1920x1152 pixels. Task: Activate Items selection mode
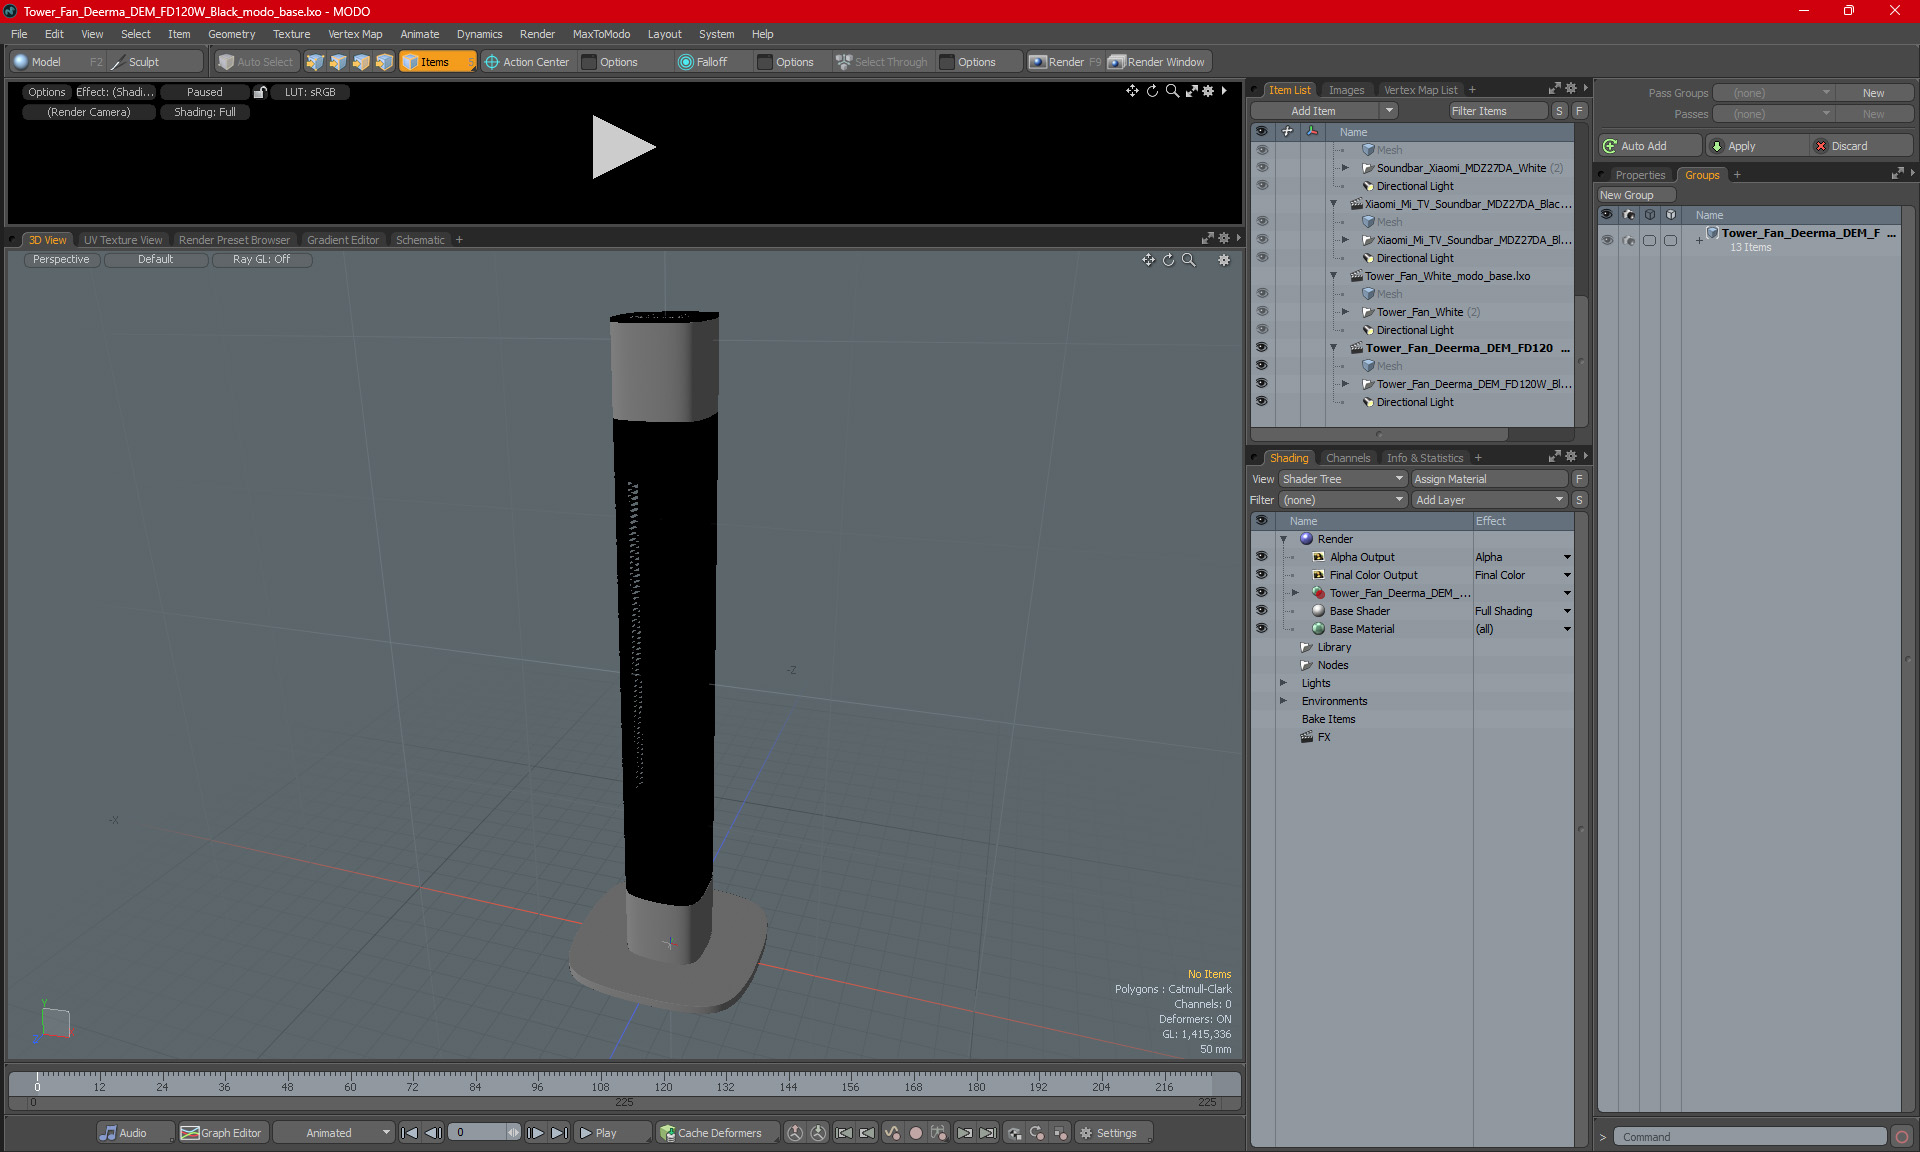(x=437, y=62)
